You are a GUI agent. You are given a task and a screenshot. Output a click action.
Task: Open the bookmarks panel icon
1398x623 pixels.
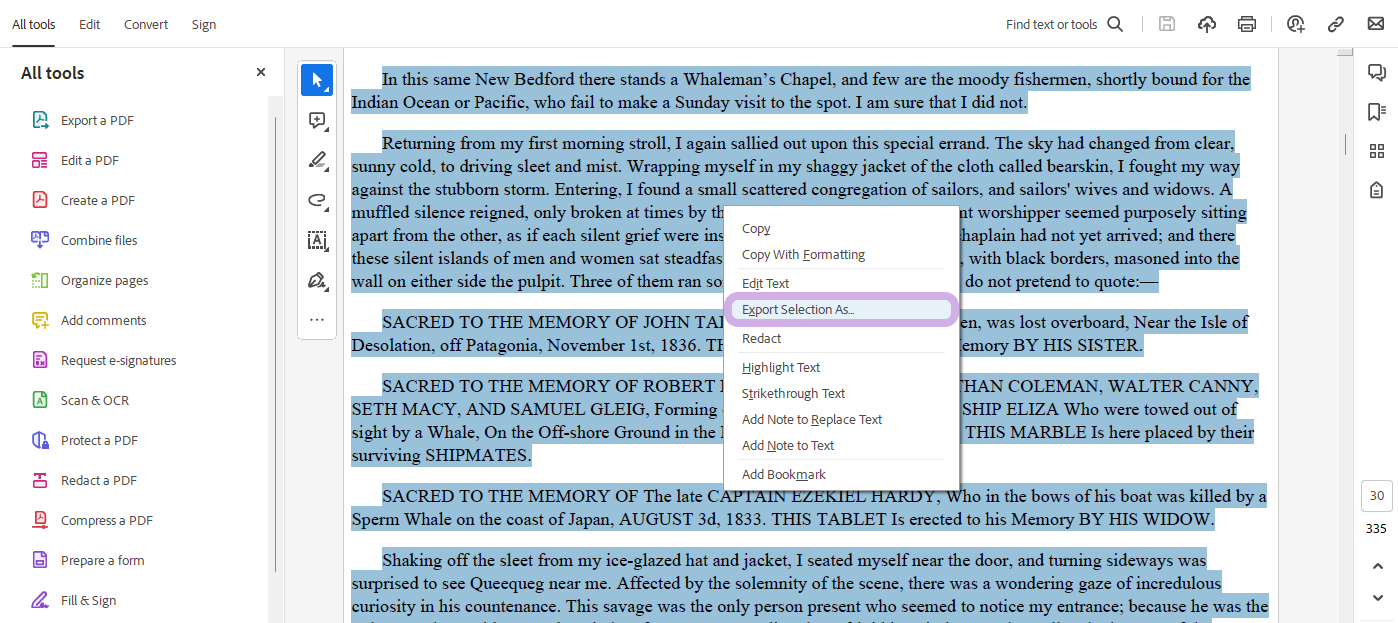(1376, 111)
